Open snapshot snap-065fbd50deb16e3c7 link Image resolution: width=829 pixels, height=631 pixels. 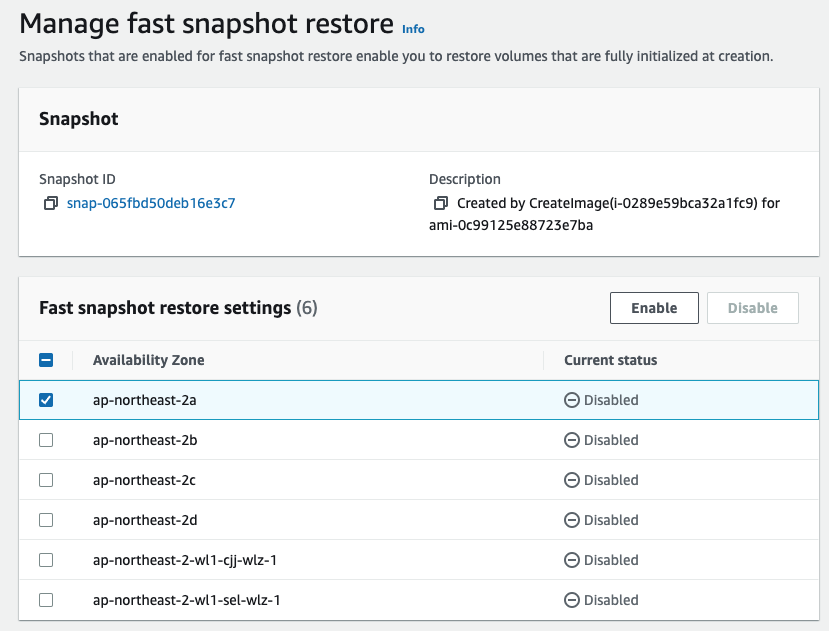coord(151,203)
